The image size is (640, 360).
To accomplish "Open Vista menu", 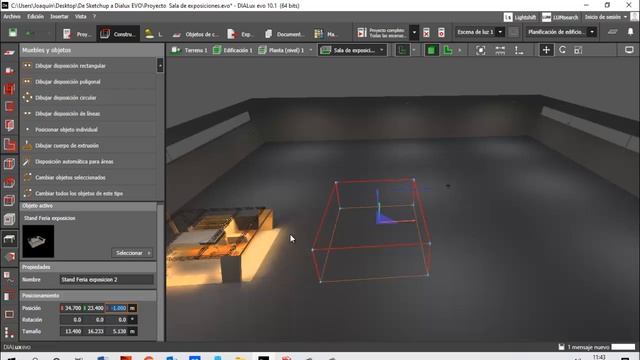I will pos(80,16).
